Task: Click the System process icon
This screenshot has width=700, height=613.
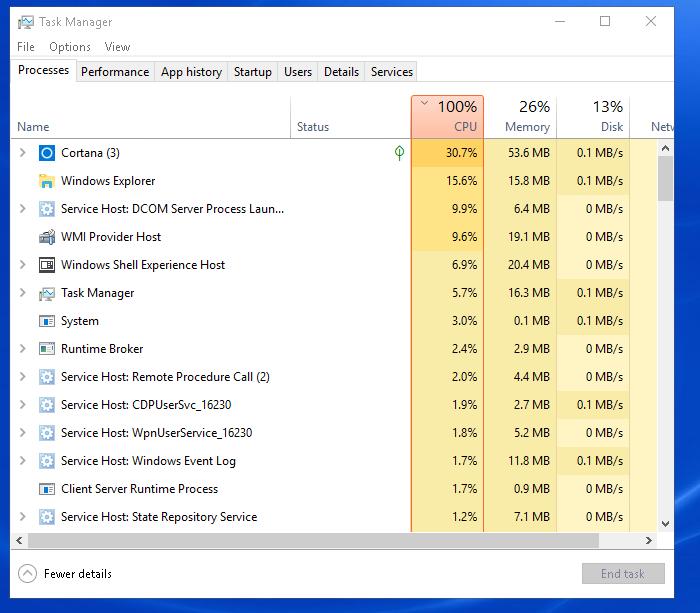Action: (47, 321)
